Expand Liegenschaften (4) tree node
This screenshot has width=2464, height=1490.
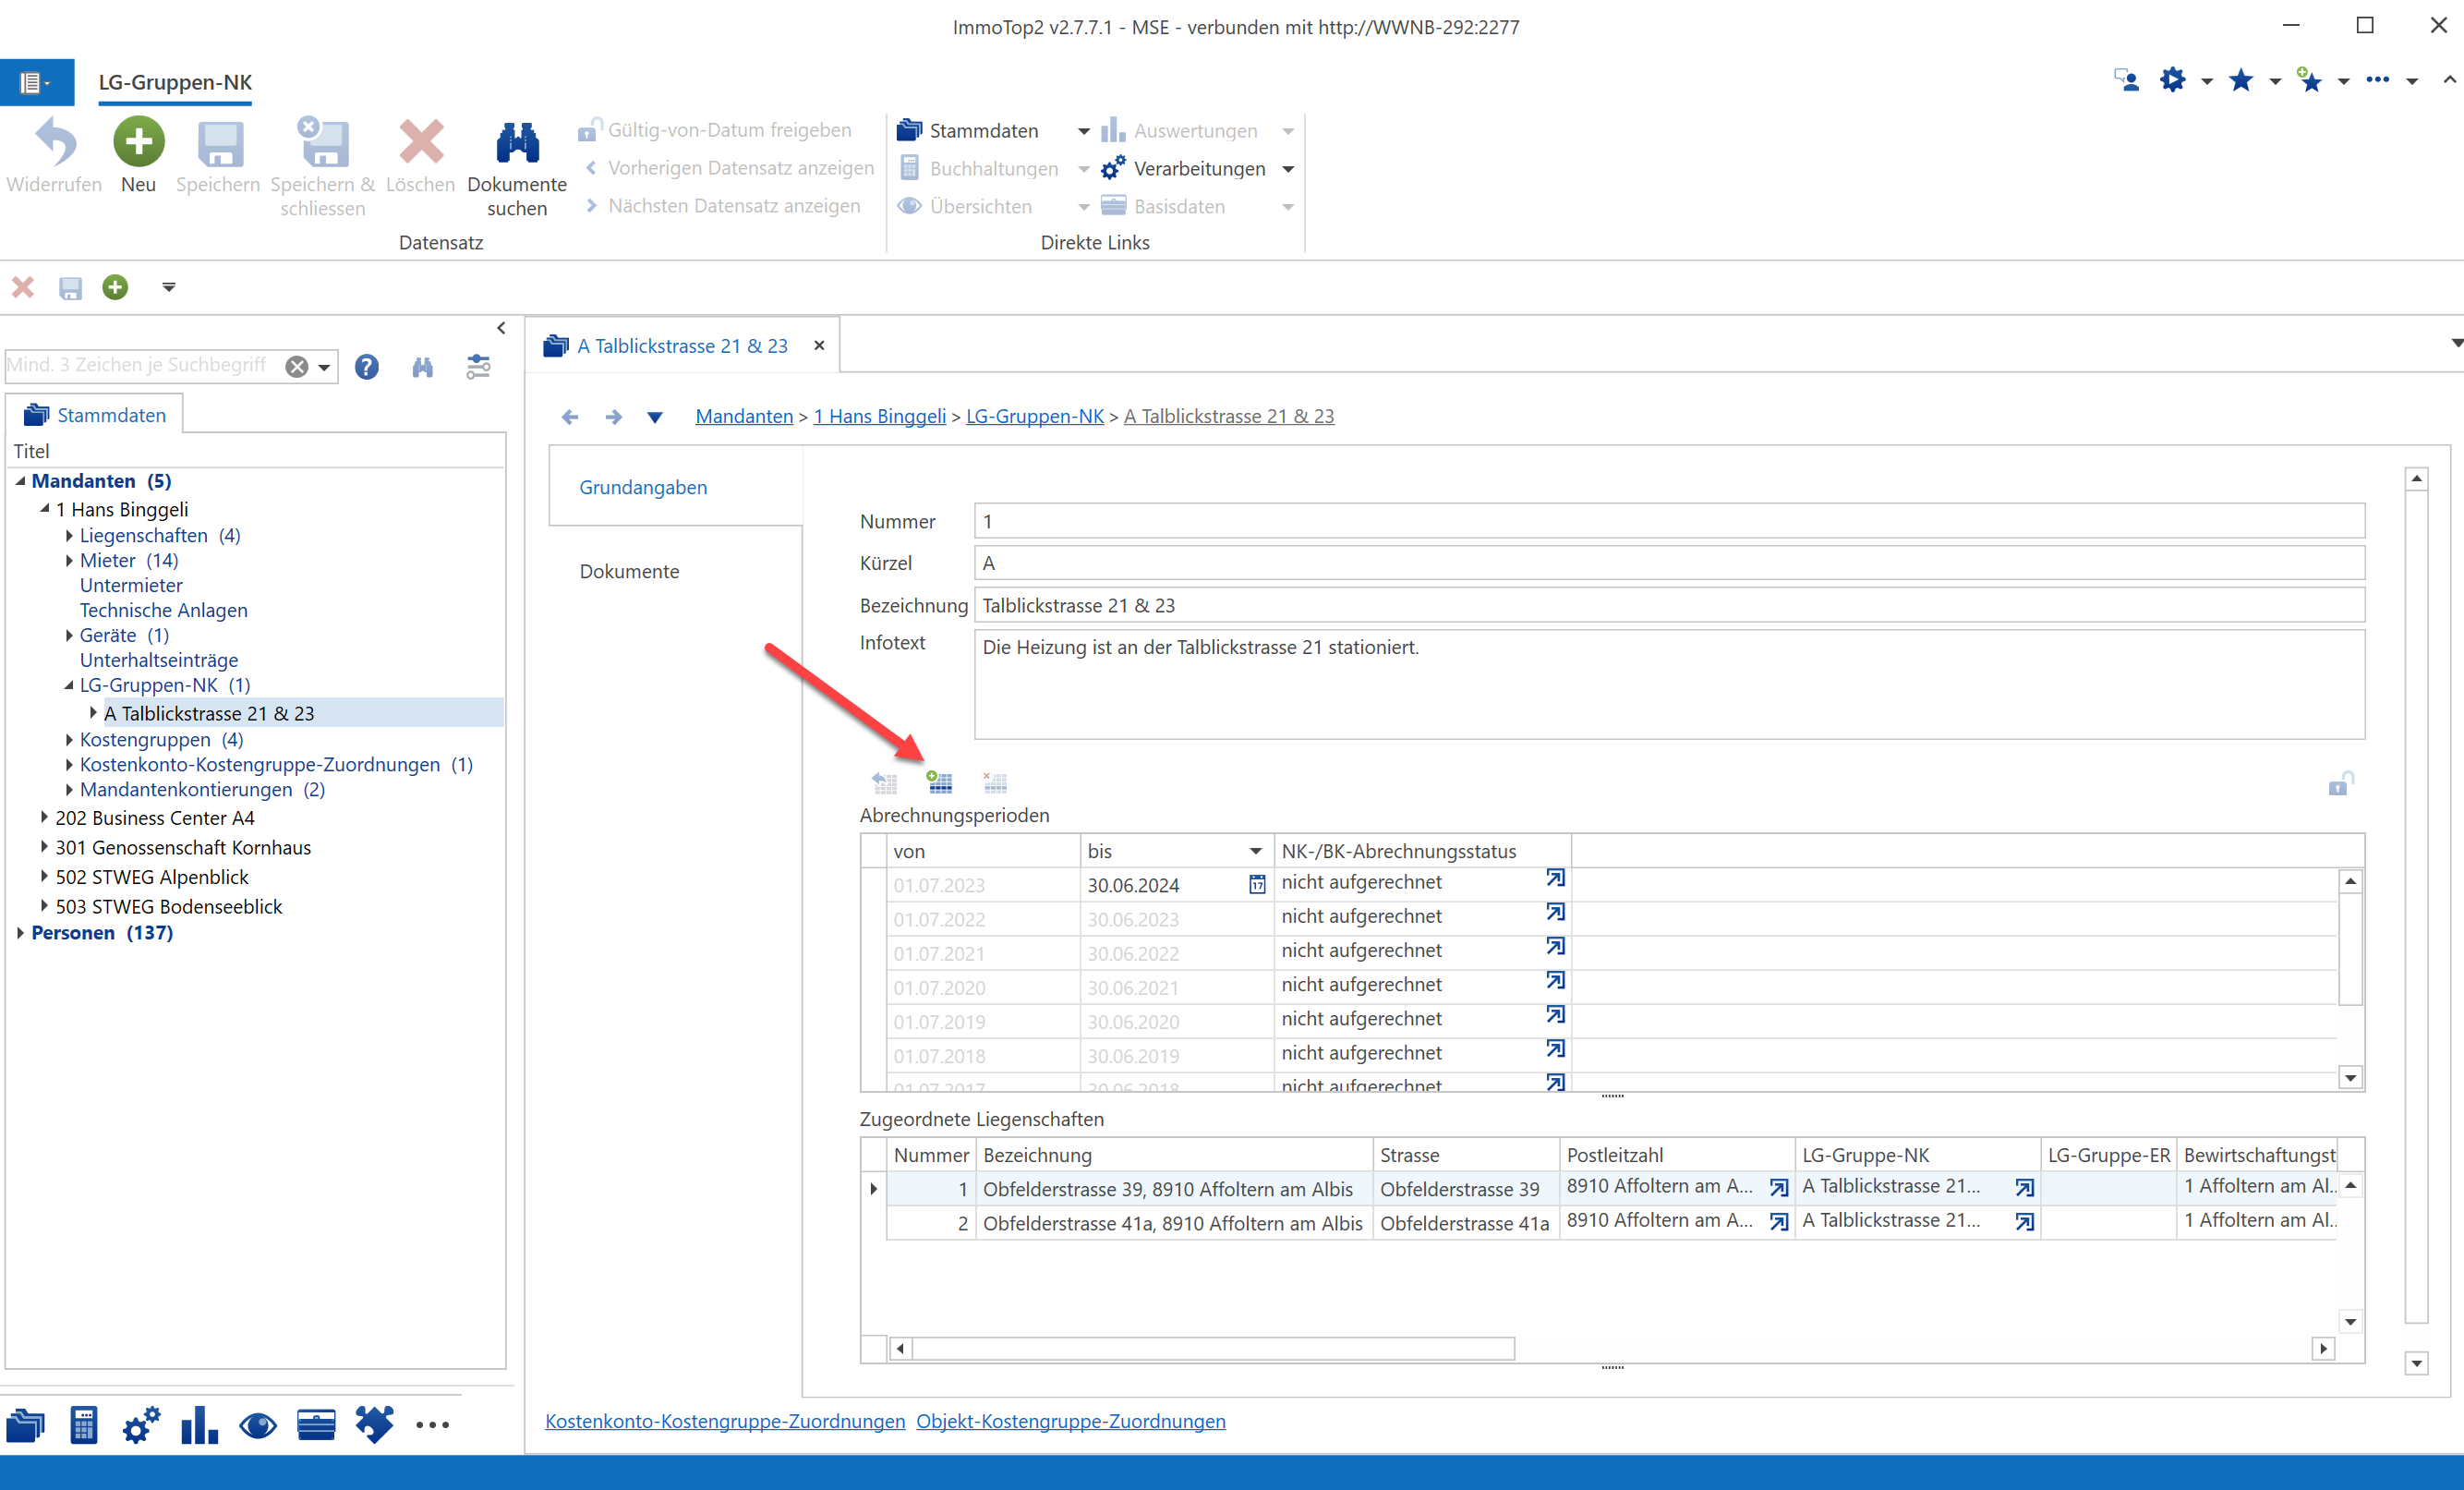69,536
